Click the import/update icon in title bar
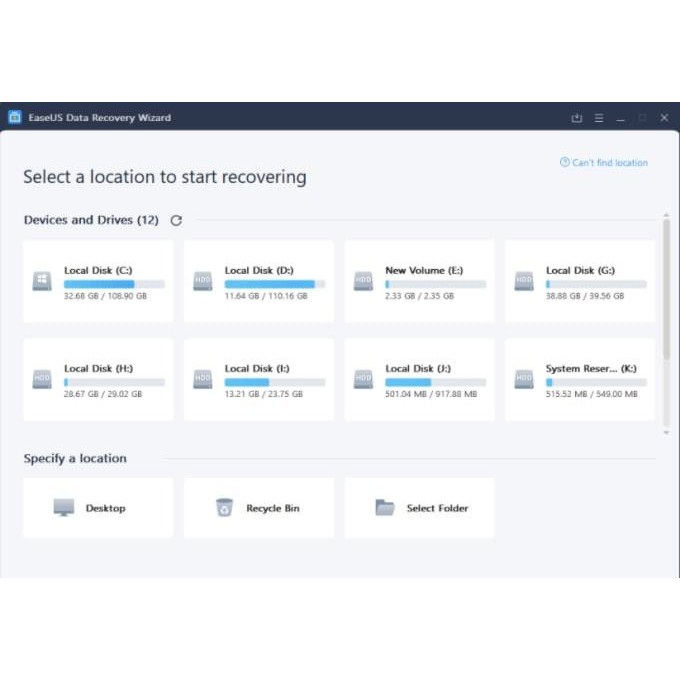The height and width of the screenshot is (680, 680). (576, 118)
